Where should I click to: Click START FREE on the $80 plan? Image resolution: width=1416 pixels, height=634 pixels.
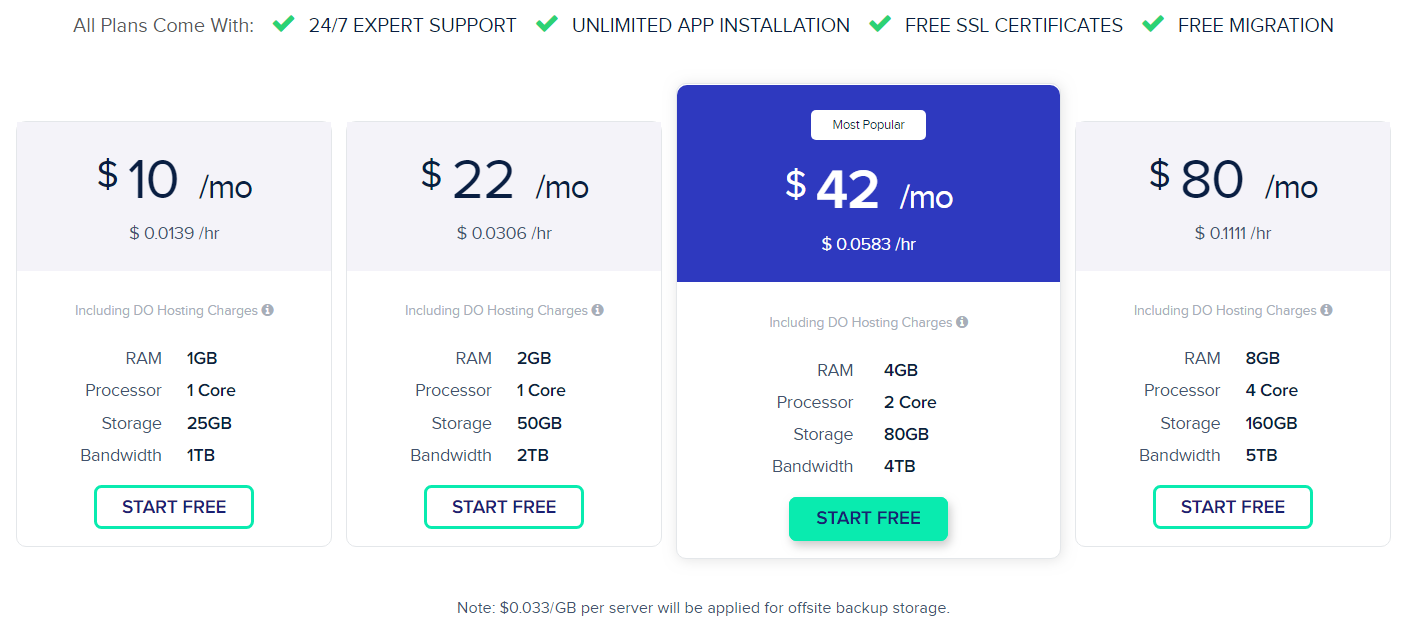coord(1232,507)
